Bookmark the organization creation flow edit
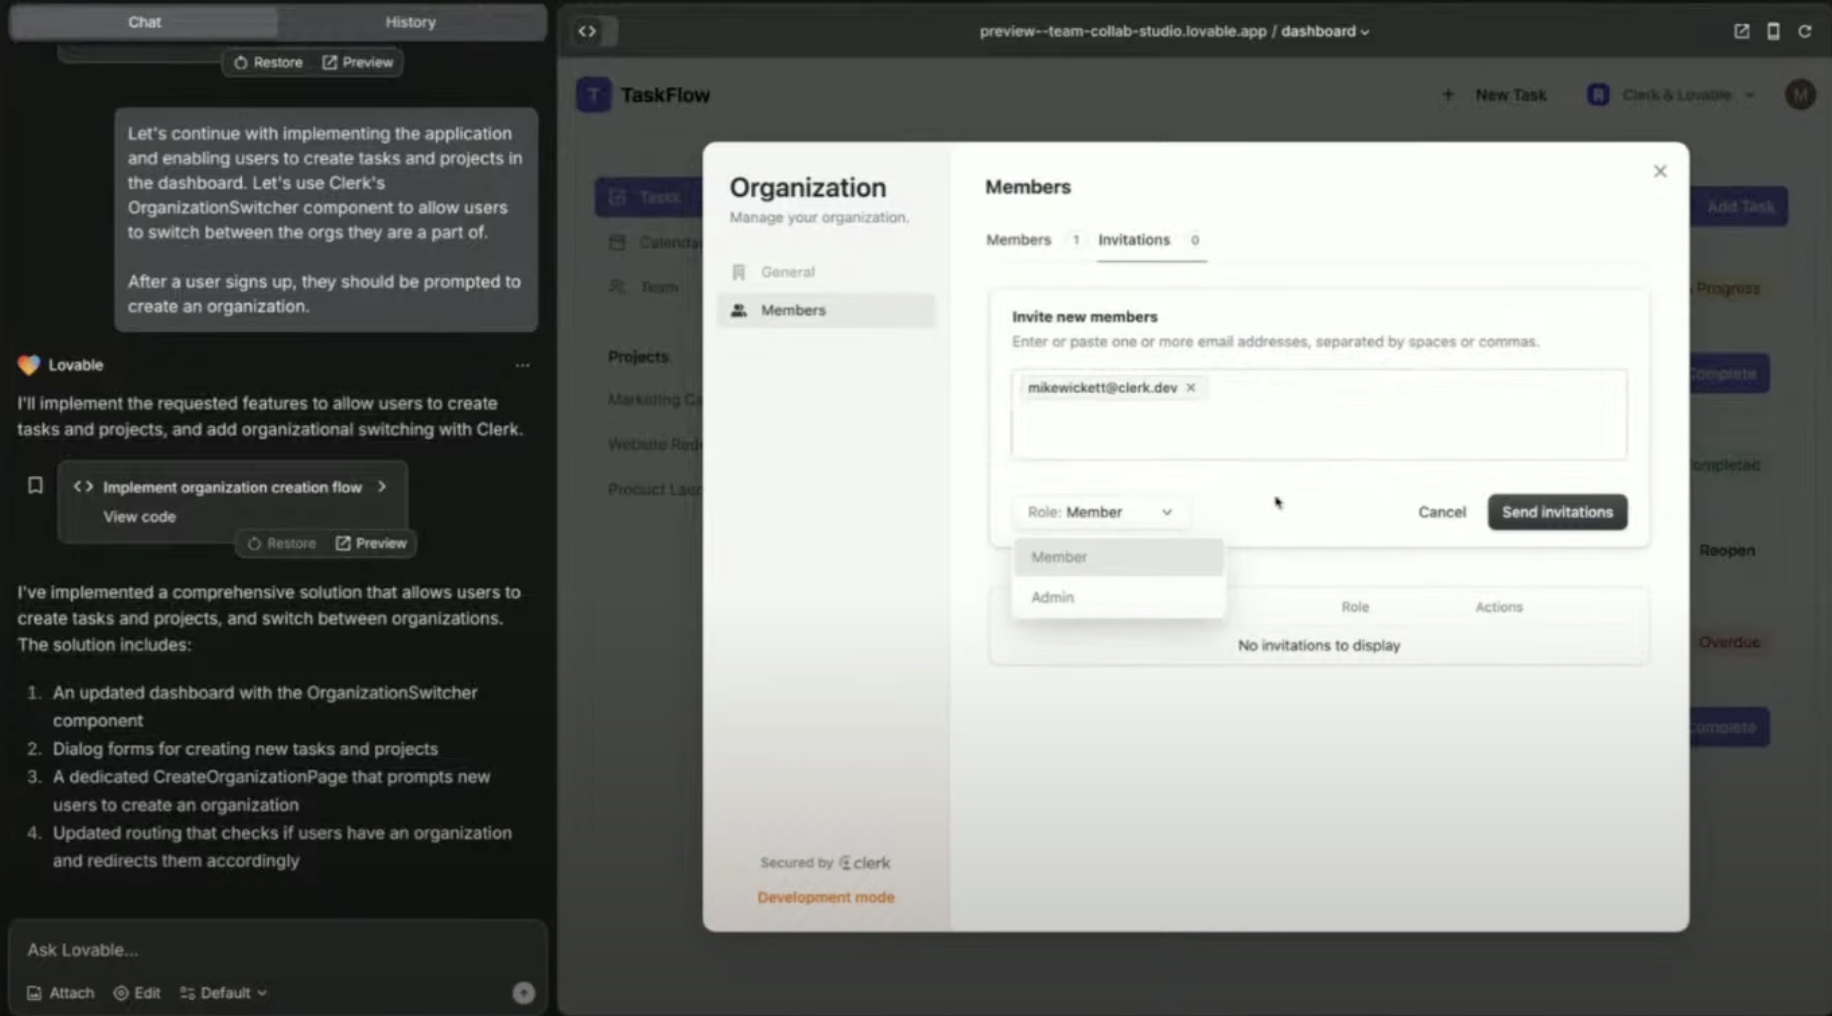The height and width of the screenshot is (1016, 1832). pos(35,486)
